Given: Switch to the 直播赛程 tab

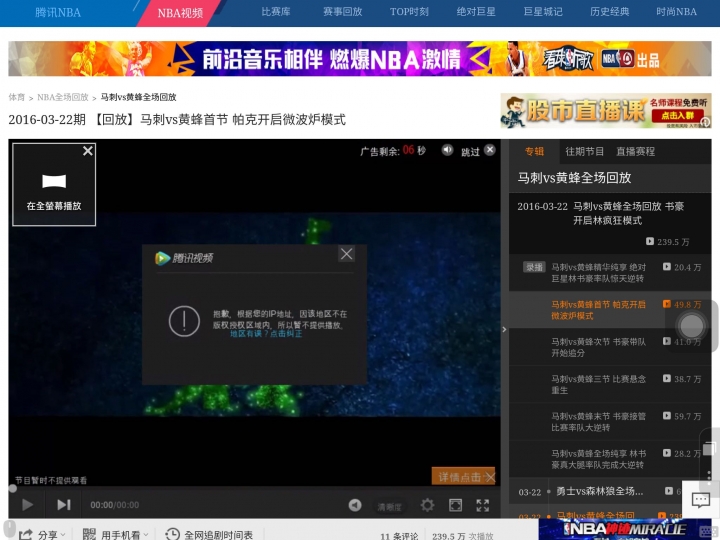Looking at the screenshot, I should [636, 152].
